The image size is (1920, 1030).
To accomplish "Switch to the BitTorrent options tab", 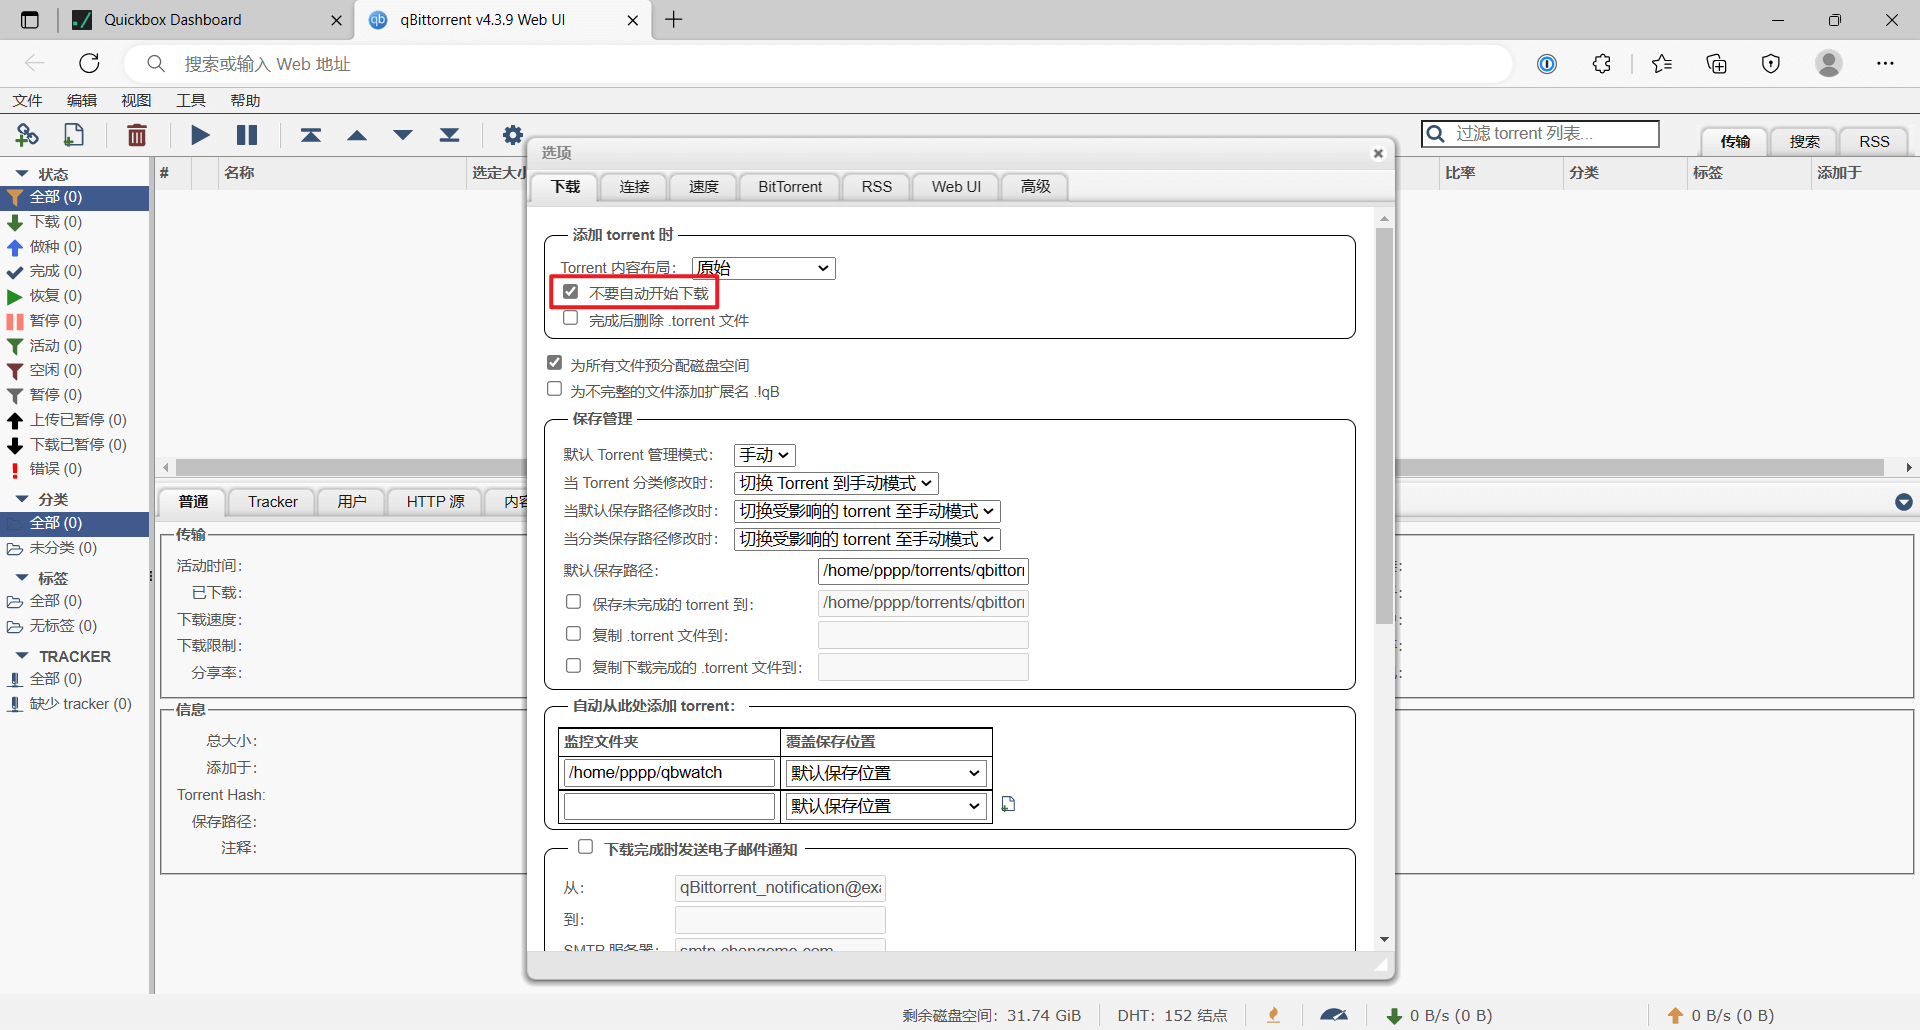I will 789,187.
